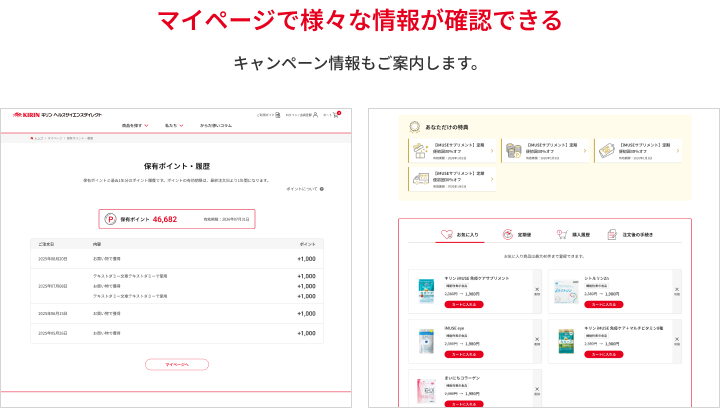This screenshot has height=408, width=720.
Task: Click the シトルリンDn product image
Action: tap(566, 291)
